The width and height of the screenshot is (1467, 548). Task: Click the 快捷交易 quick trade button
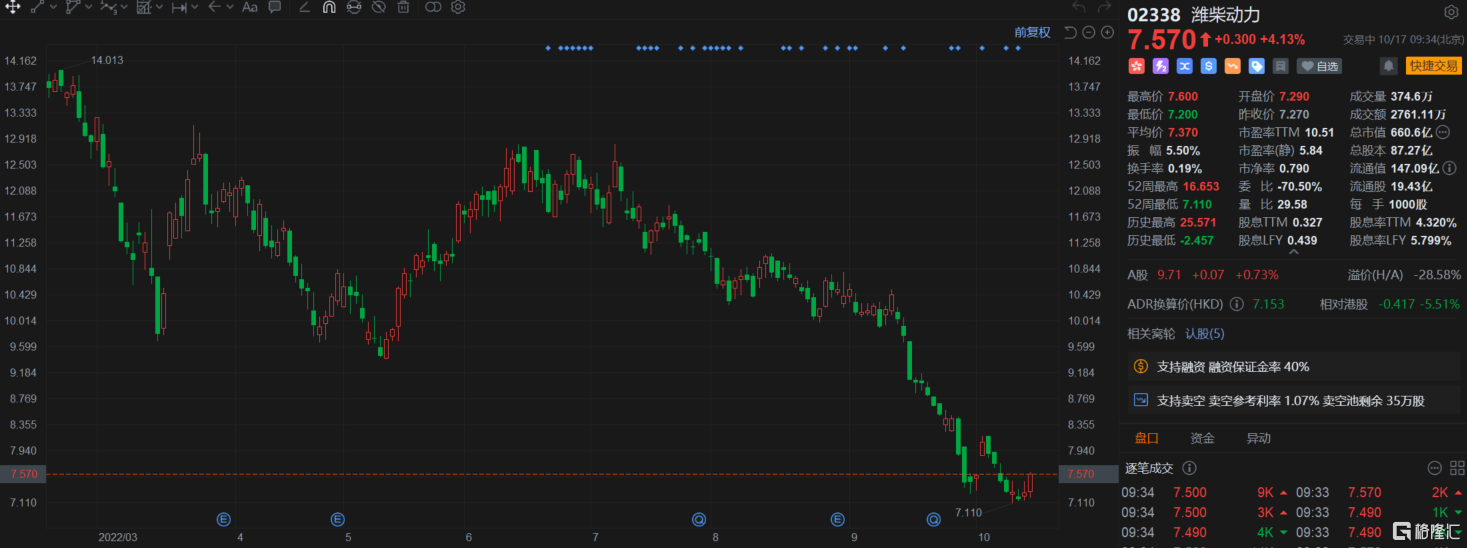[x=1433, y=66]
